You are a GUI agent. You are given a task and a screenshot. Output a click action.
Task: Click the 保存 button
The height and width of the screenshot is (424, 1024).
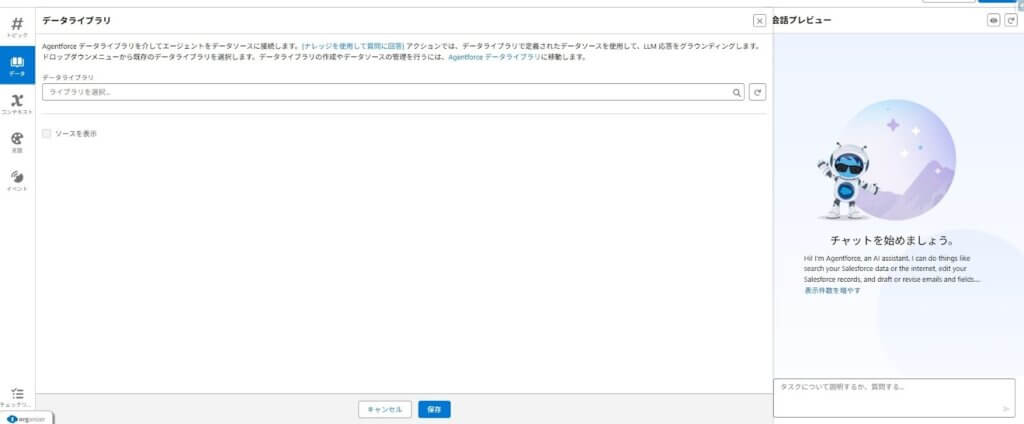click(434, 410)
